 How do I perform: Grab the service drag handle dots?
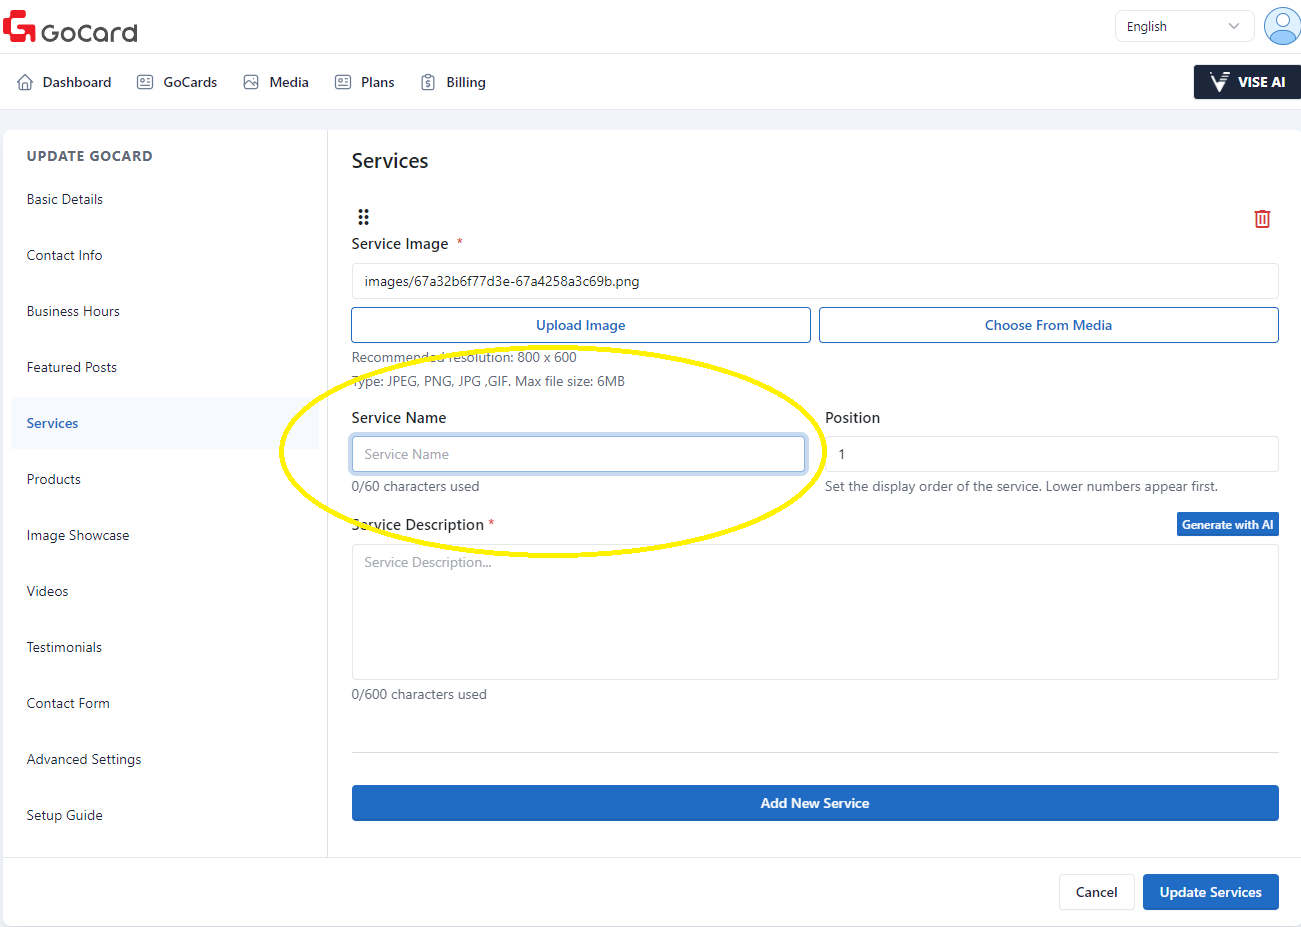pos(363,217)
